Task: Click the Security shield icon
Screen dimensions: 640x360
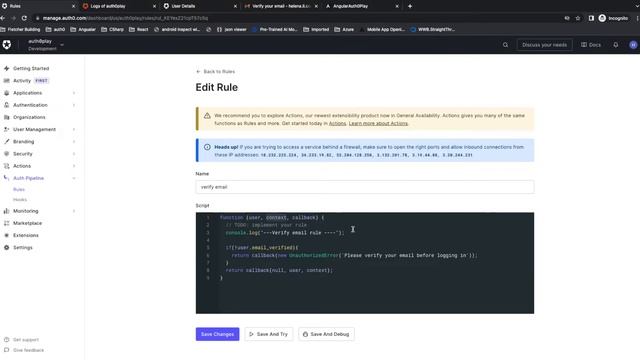Action: point(7,154)
